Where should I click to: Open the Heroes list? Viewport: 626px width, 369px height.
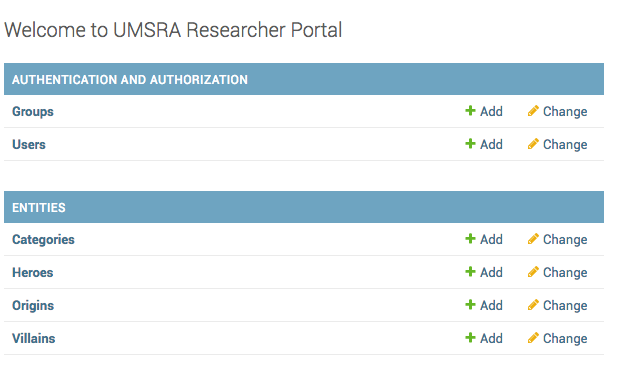33,272
